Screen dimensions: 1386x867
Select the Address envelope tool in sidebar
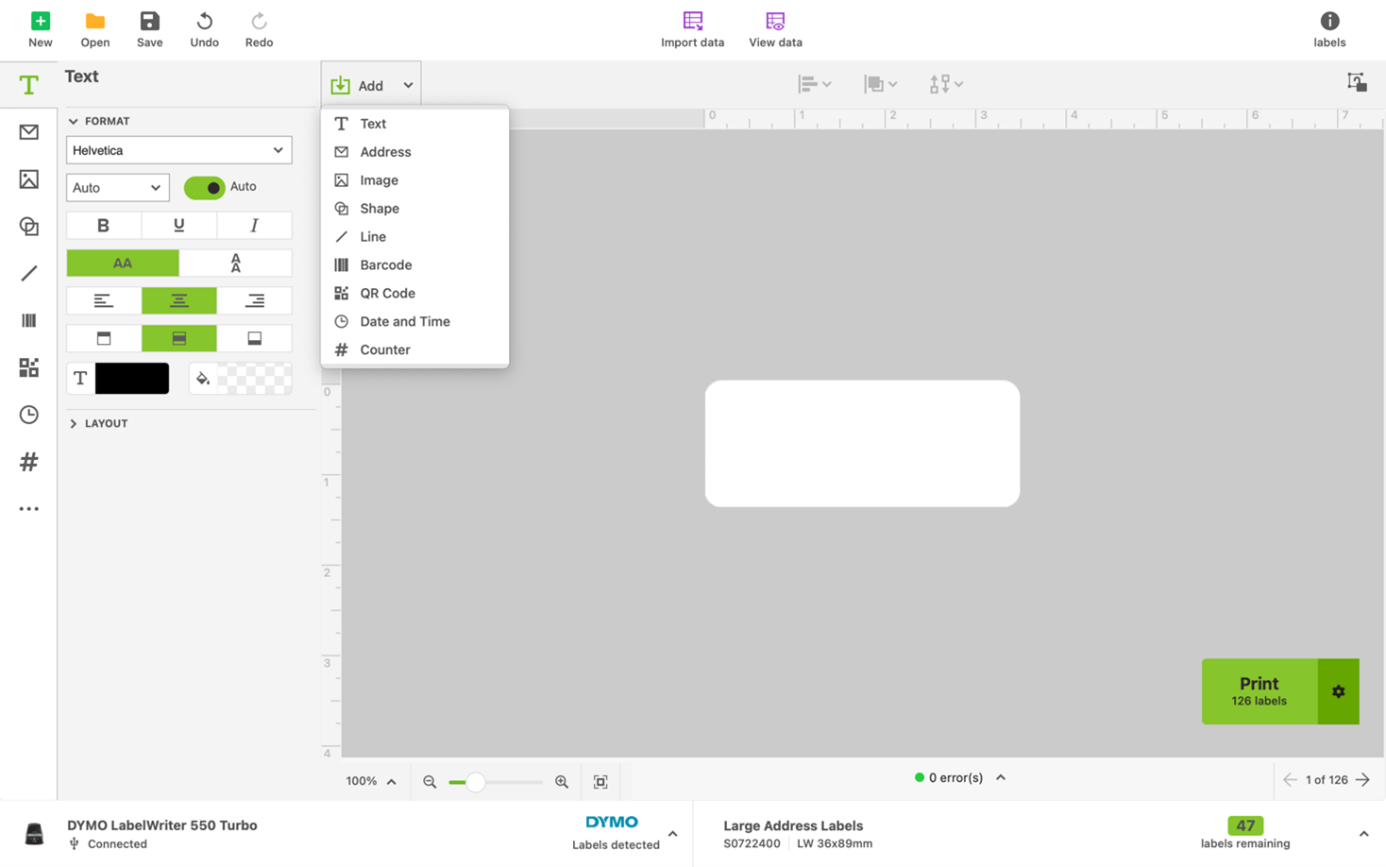[29, 132]
